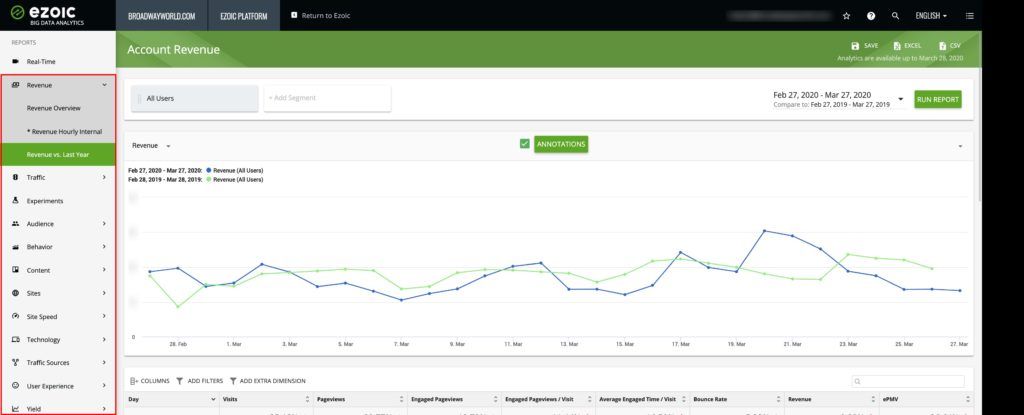The width and height of the screenshot is (1024, 415).
Task: Click the Real-Time report icon in sidebar
Action: coord(16,61)
